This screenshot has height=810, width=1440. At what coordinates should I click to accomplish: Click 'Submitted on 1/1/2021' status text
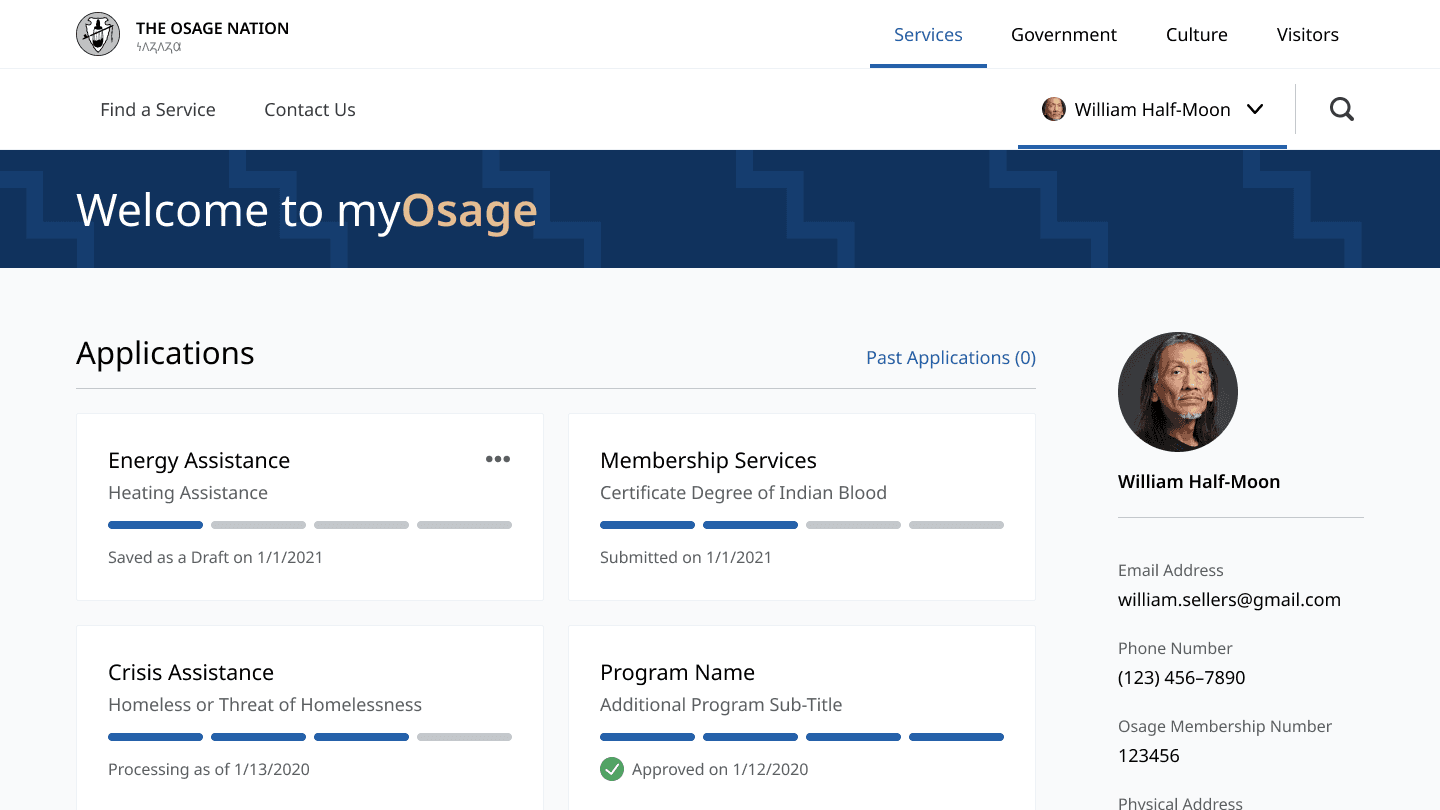click(x=686, y=557)
